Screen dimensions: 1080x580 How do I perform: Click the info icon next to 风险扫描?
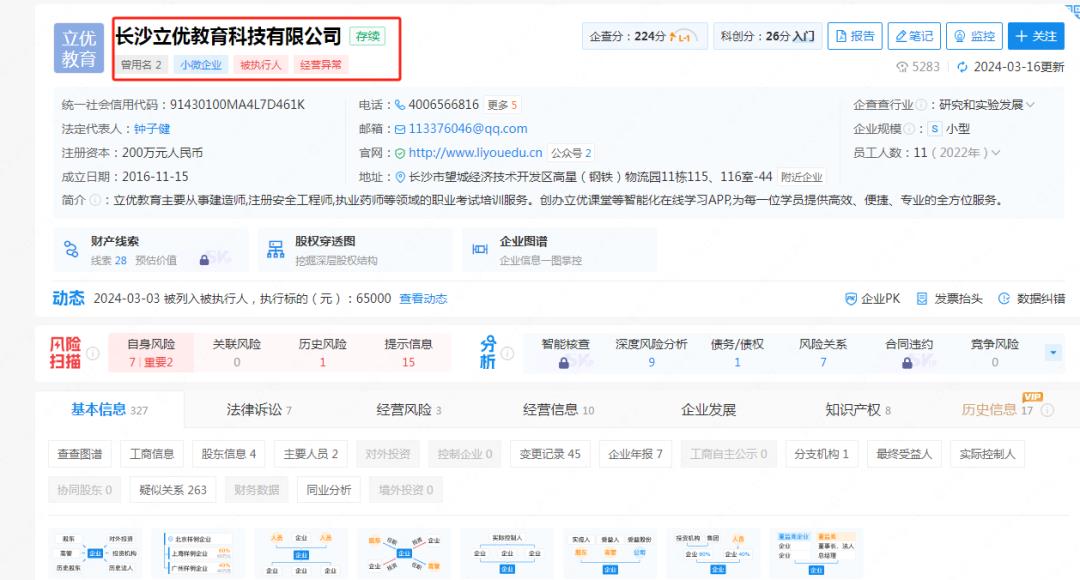pyautogui.click(x=93, y=353)
